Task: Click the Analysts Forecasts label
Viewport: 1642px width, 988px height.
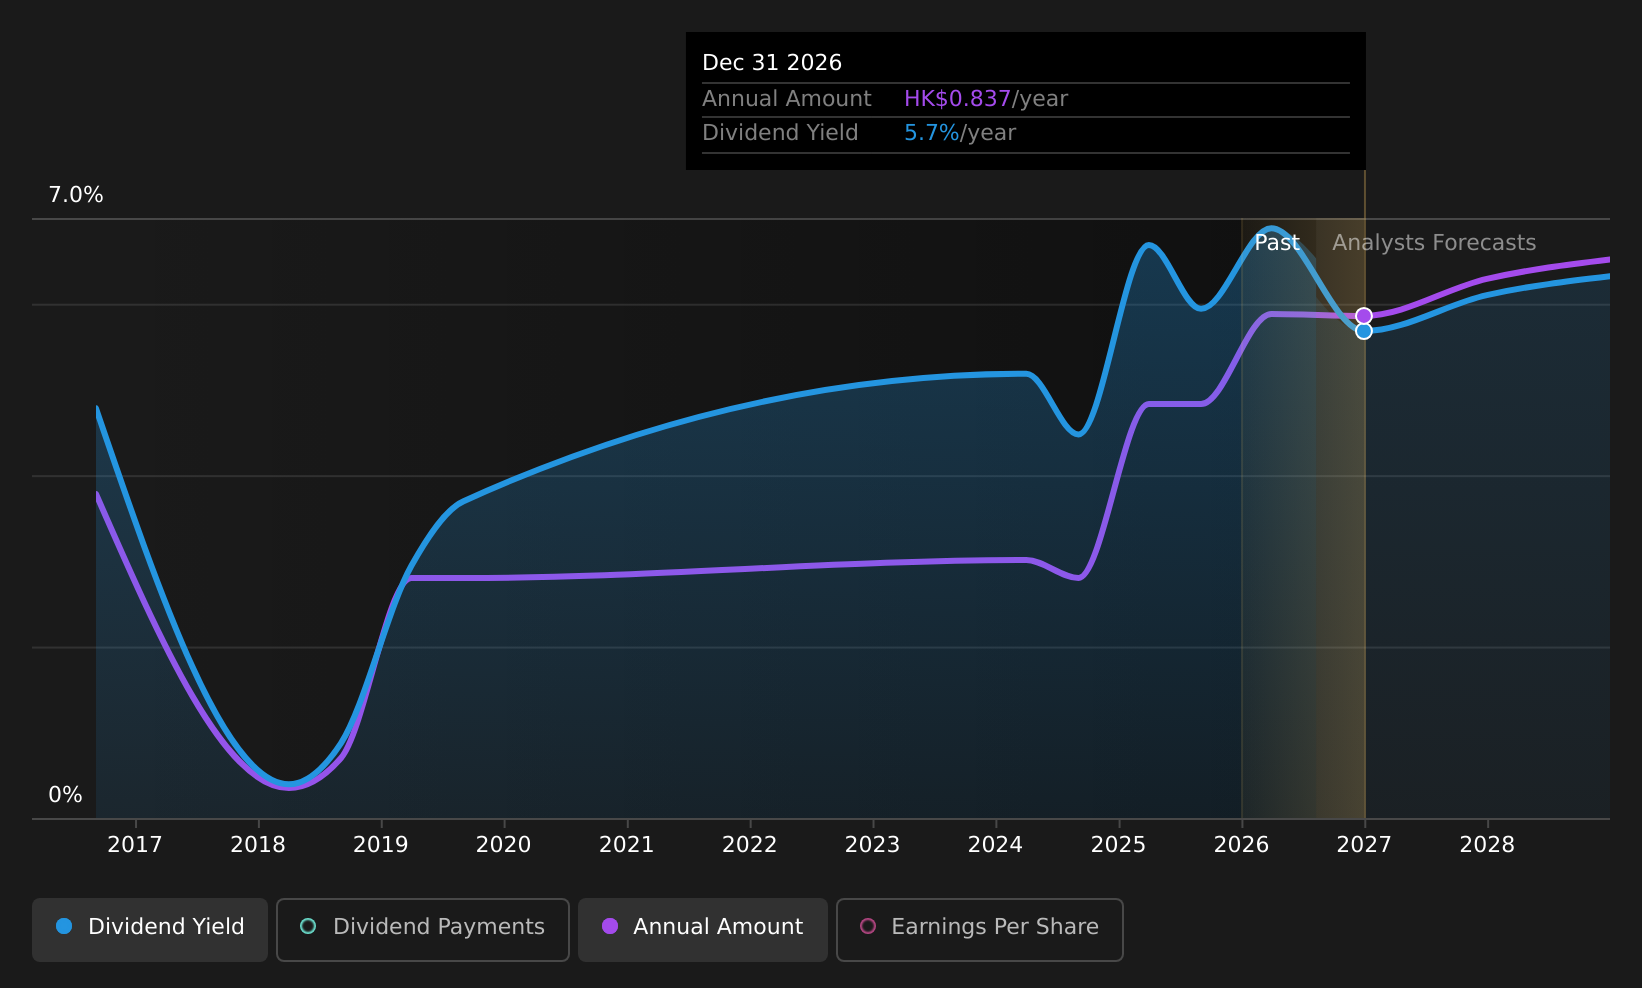Action: 1434,243
